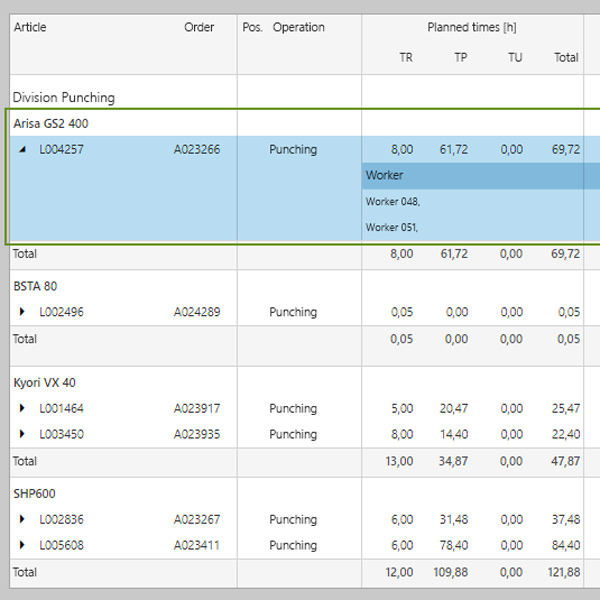Expand article L003450 details

pyautogui.click(x=23, y=434)
